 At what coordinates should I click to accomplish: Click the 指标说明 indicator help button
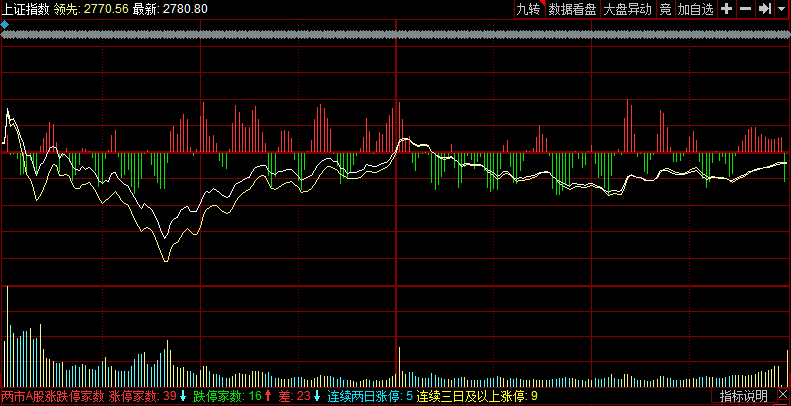pos(744,397)
